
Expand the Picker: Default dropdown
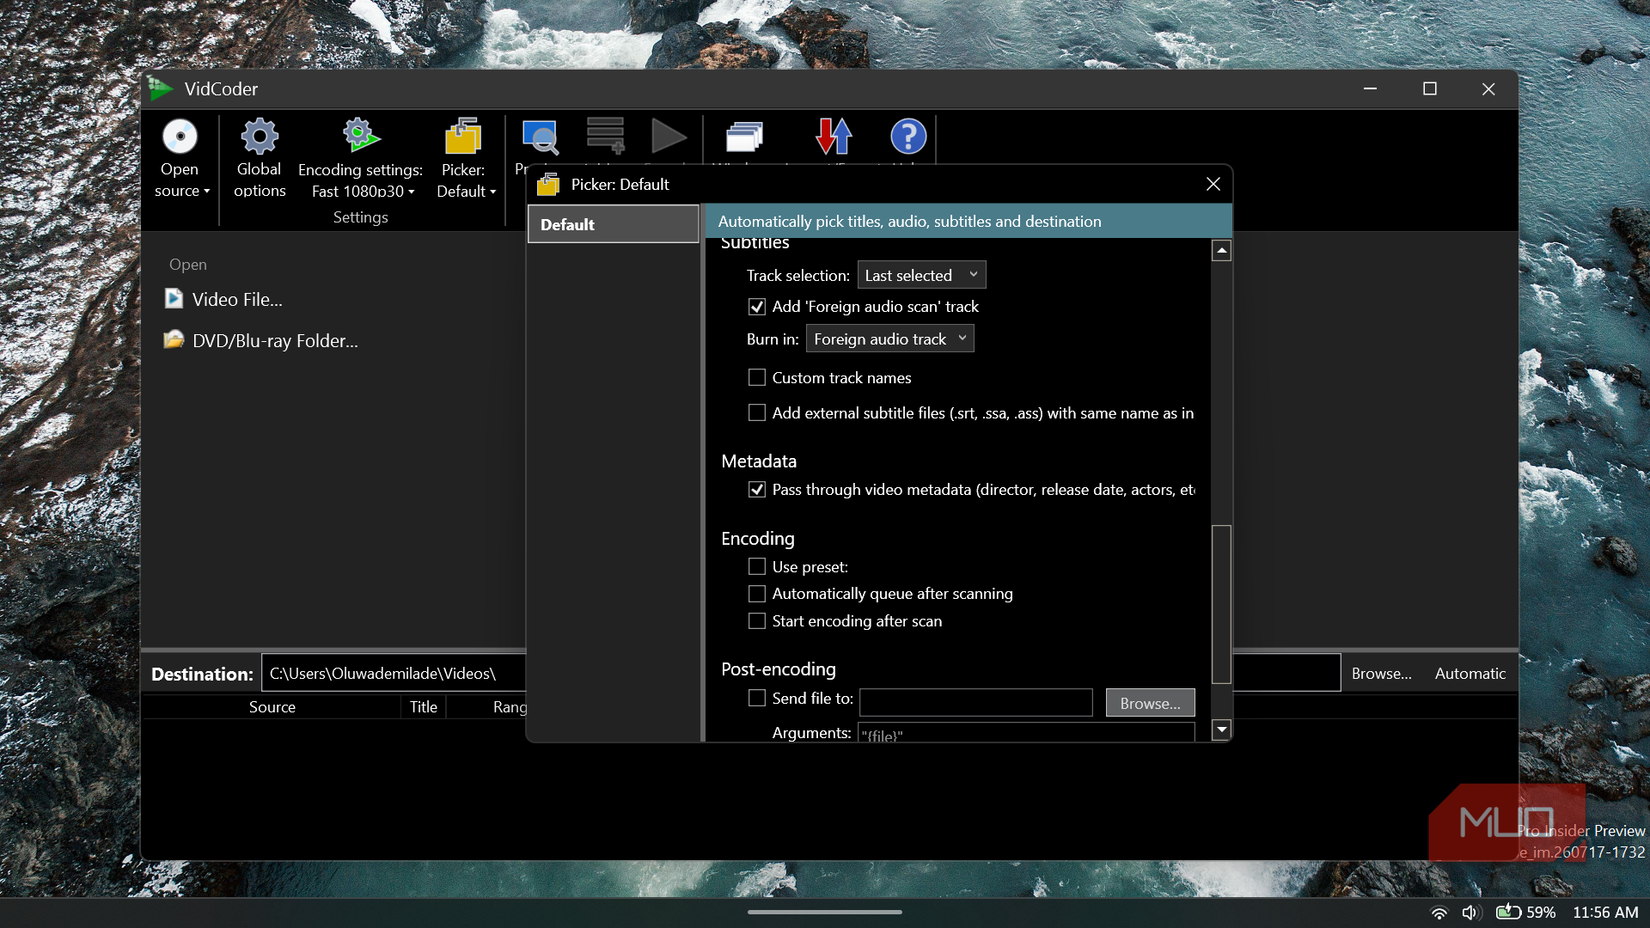coord(493,192)
